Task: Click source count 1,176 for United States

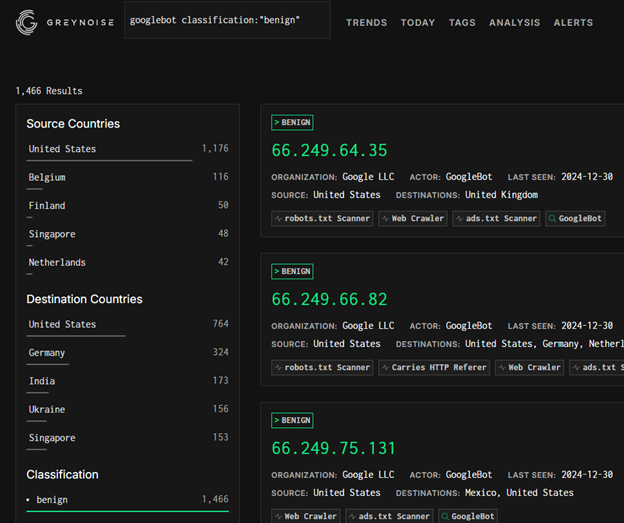Action: click(x=215, y=149)
